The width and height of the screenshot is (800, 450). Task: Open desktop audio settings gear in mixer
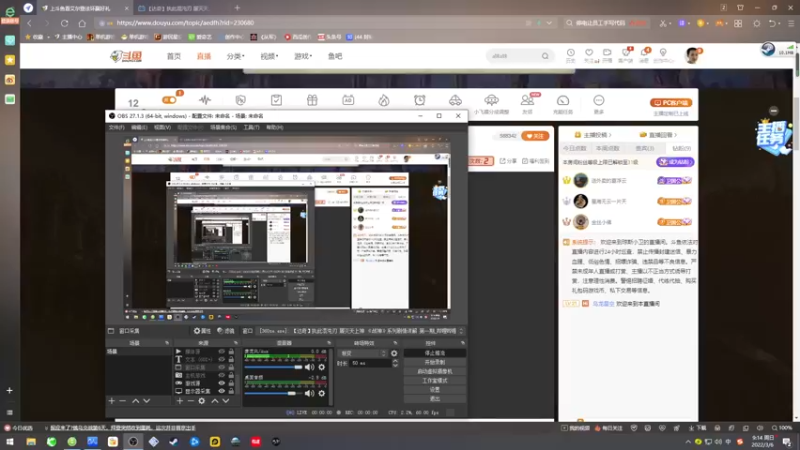[x=321, y=393]
